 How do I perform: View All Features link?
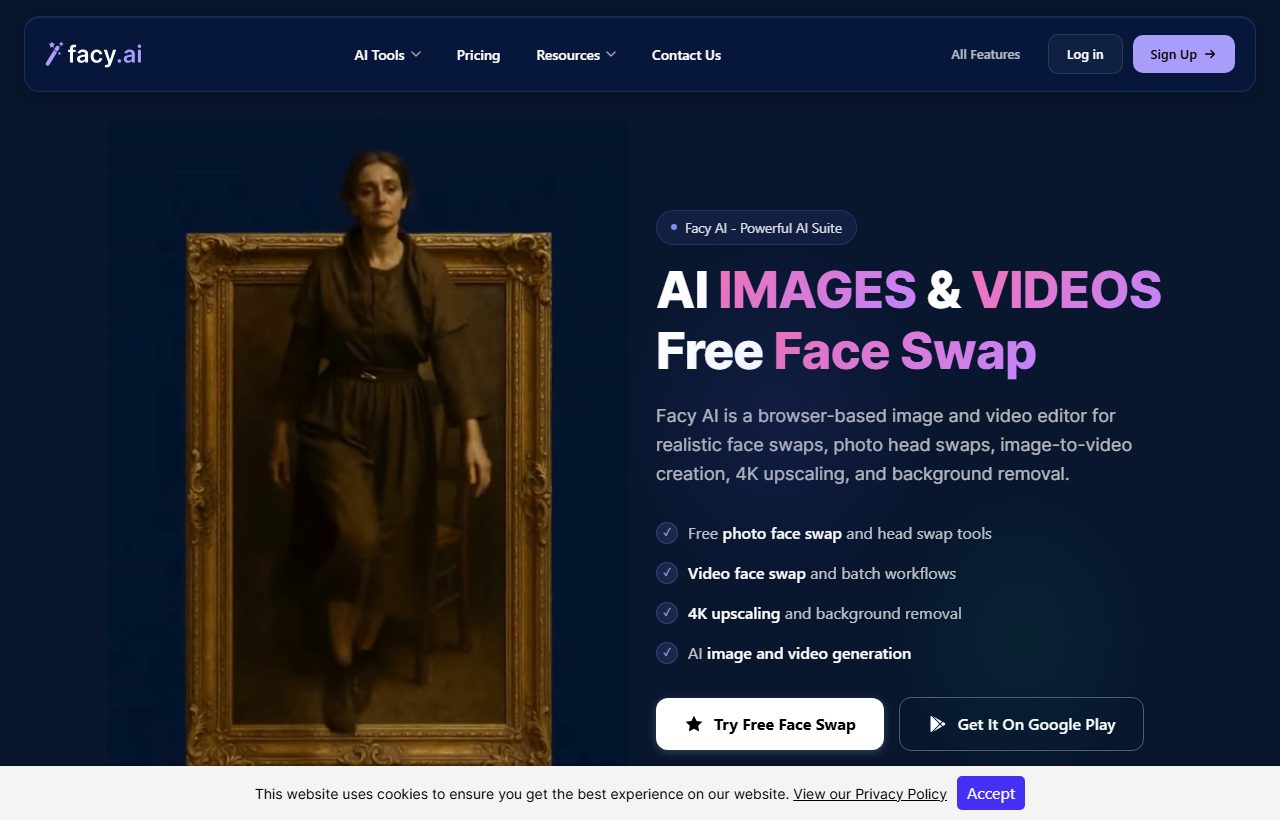point(986,55)
